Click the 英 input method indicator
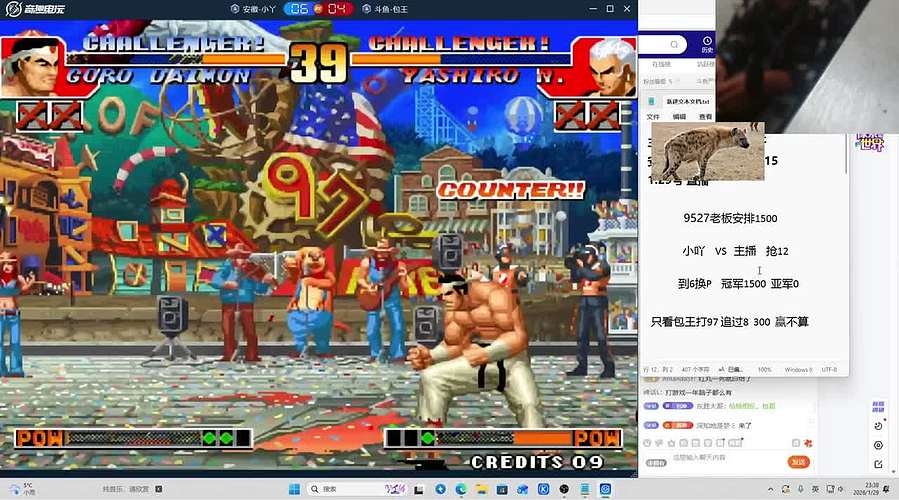This screenshot has width=899, height=500. tap(815, 489)
